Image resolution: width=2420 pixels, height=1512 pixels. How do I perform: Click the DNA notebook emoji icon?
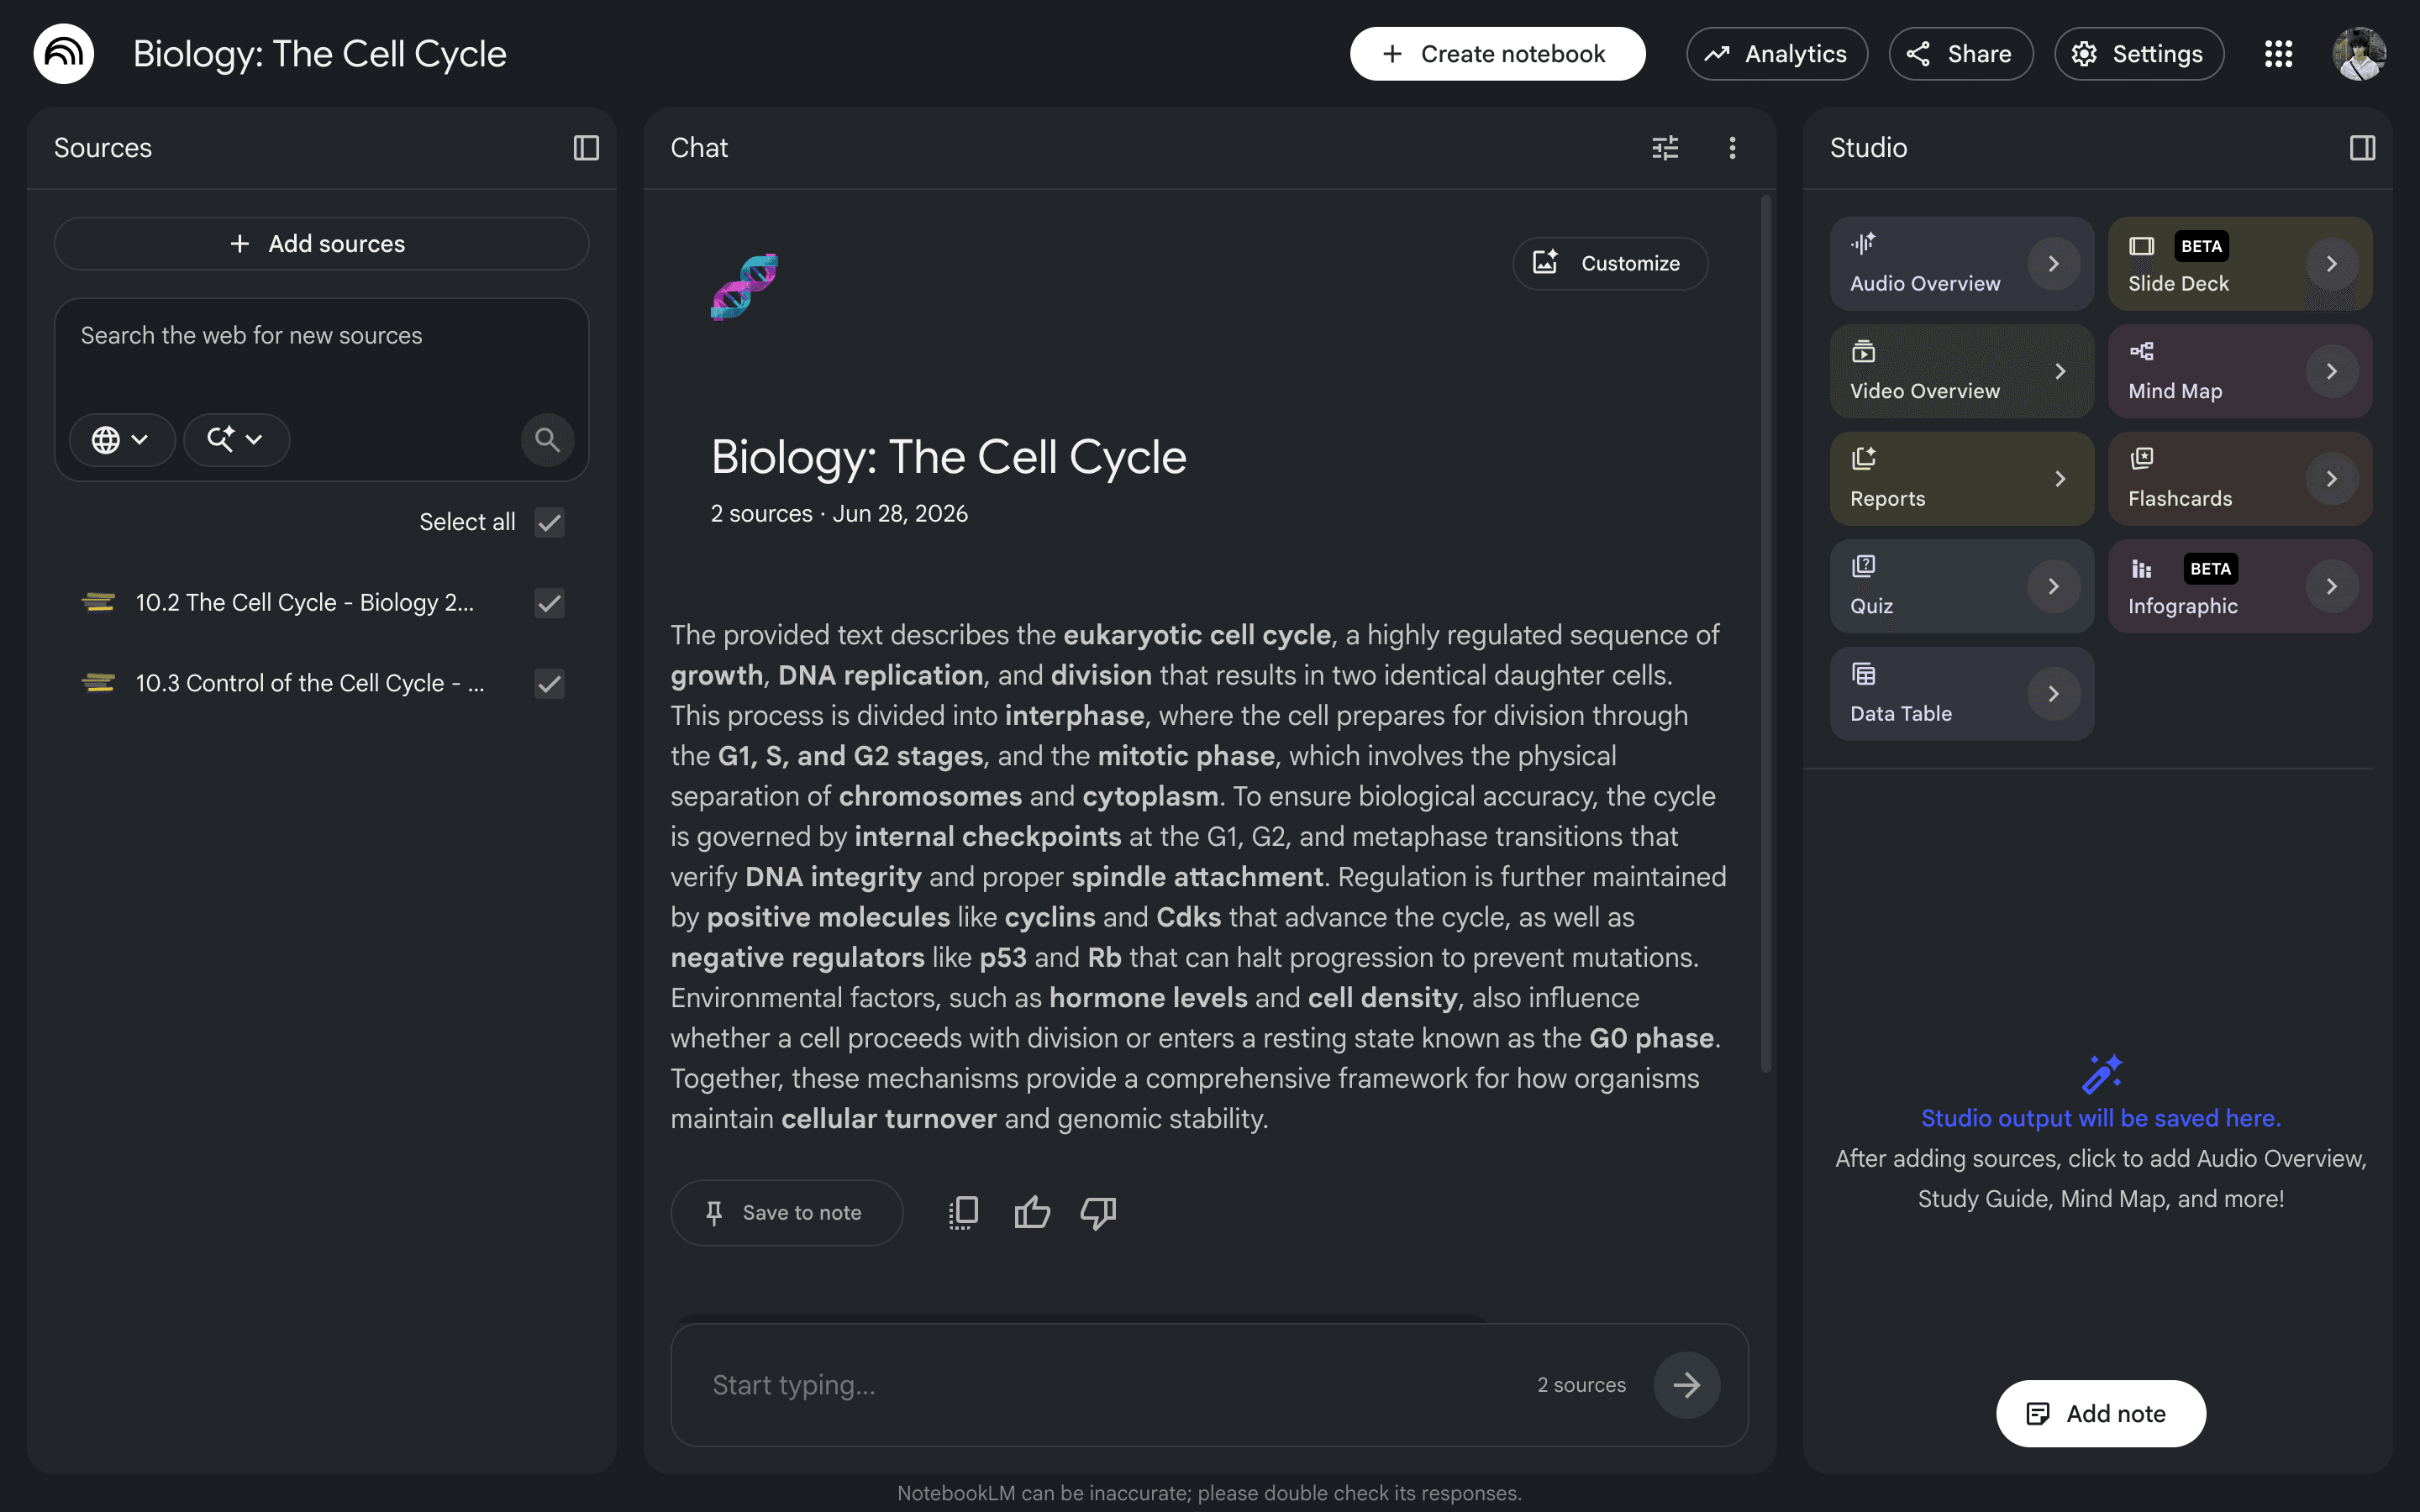tap(744, 287)
